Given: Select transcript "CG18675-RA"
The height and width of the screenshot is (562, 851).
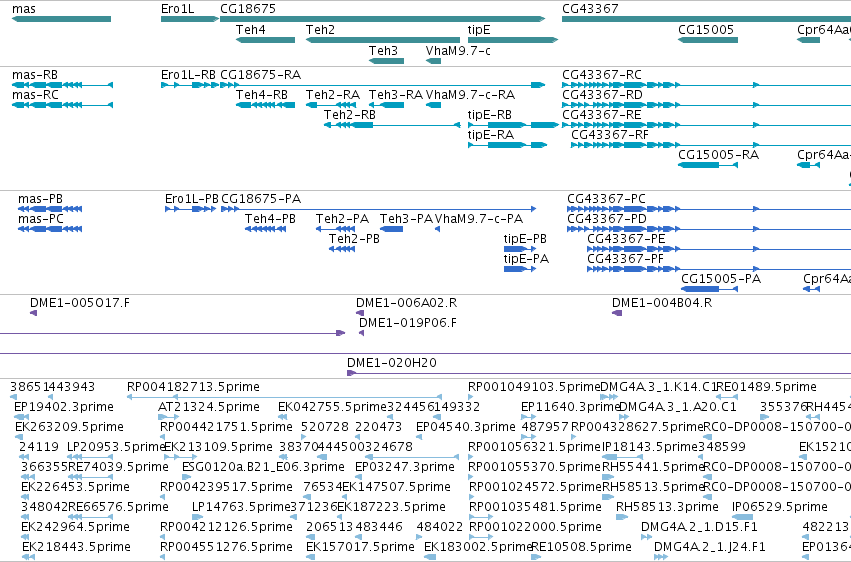Looking at the screenshot, I should pyautogui.click(x=261, y=75).
